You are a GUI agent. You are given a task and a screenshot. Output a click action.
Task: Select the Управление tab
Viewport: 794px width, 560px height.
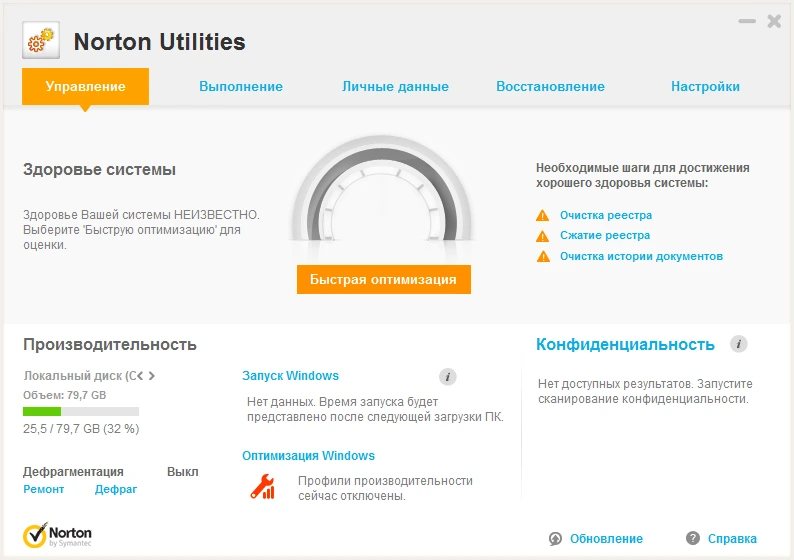(x=85, y=87)
